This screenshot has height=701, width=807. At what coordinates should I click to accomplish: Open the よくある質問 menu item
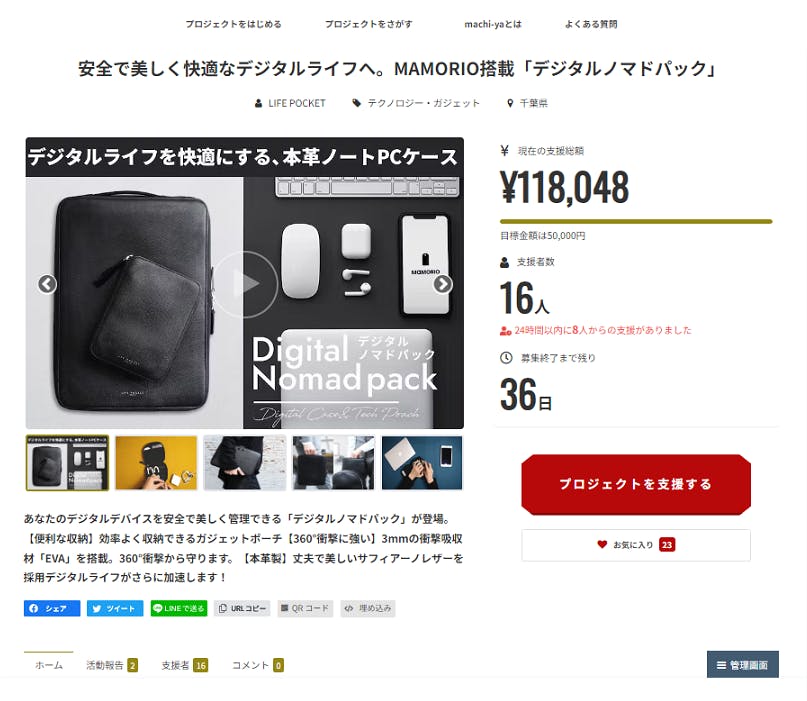click(591, 24)
